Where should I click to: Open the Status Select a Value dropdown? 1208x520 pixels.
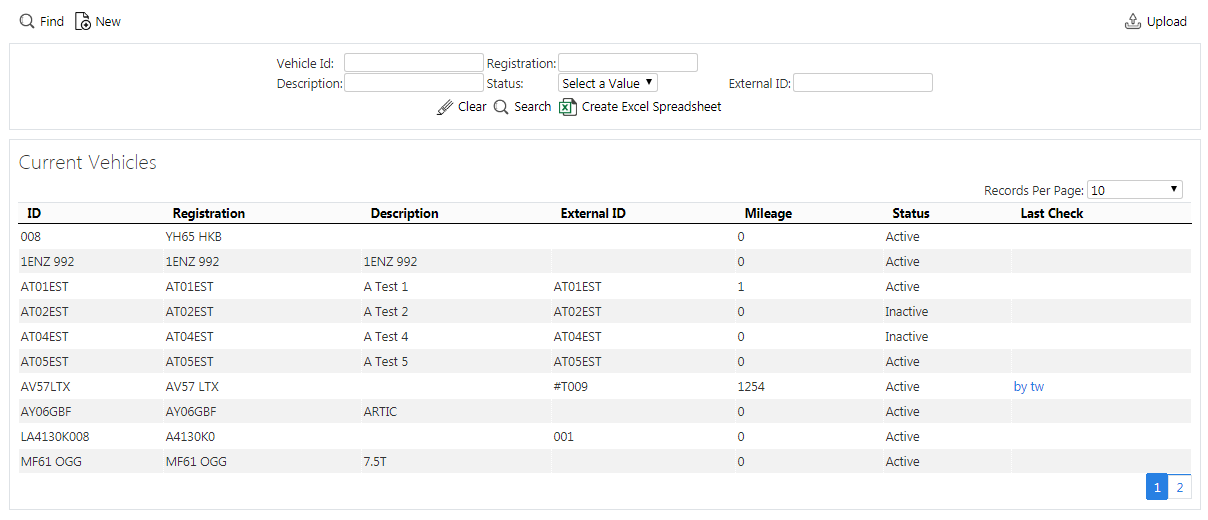click(608, 83)
